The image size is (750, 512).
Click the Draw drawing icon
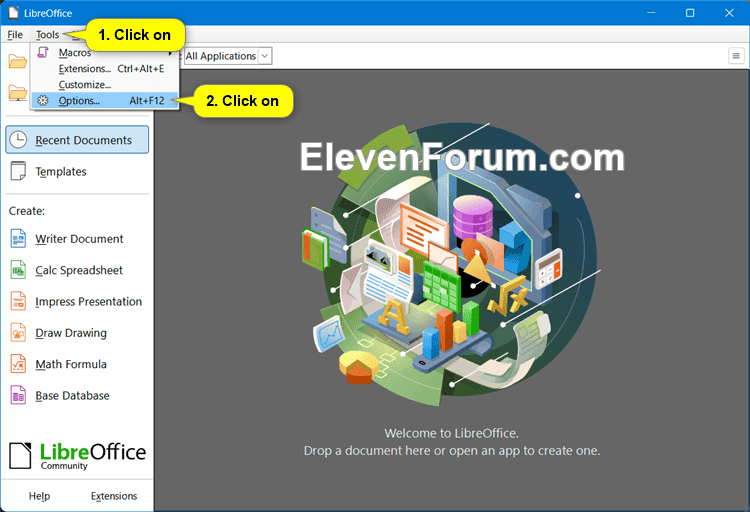coord(18,333)
